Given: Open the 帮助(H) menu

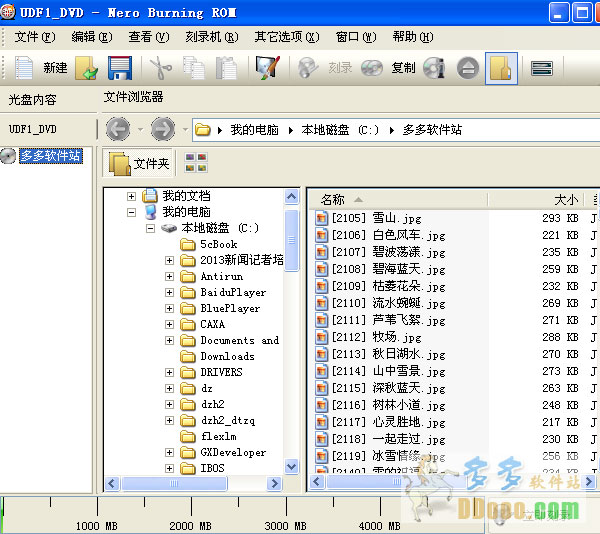Looking at the screenshot, I should point(413,37).
